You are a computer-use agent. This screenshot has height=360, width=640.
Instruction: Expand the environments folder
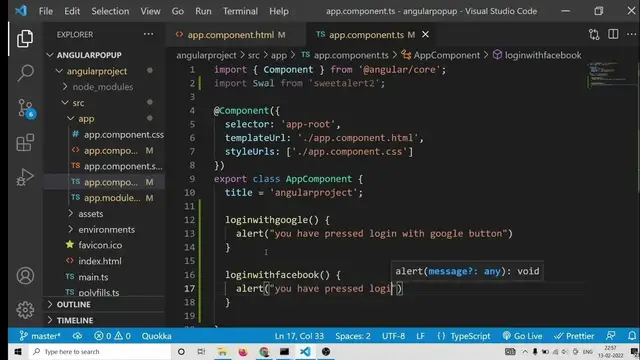click(x=106, y=229)
